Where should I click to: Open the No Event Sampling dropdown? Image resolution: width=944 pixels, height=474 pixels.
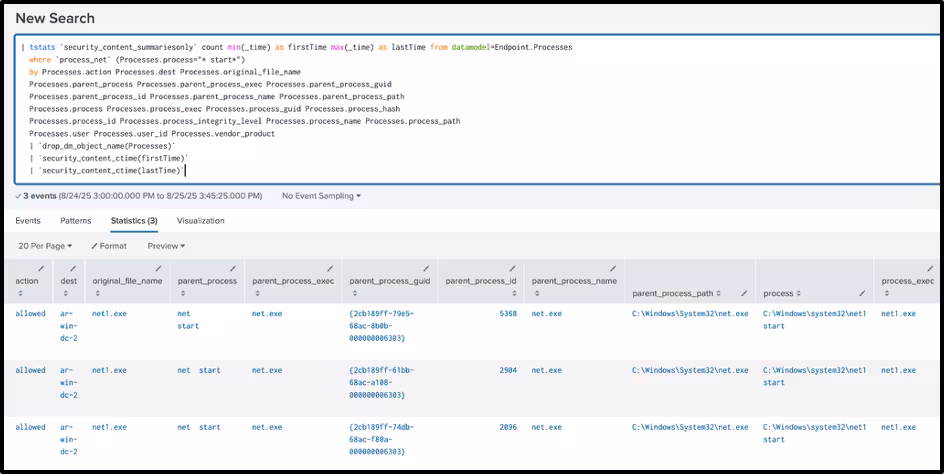click(x=321, y=196)
